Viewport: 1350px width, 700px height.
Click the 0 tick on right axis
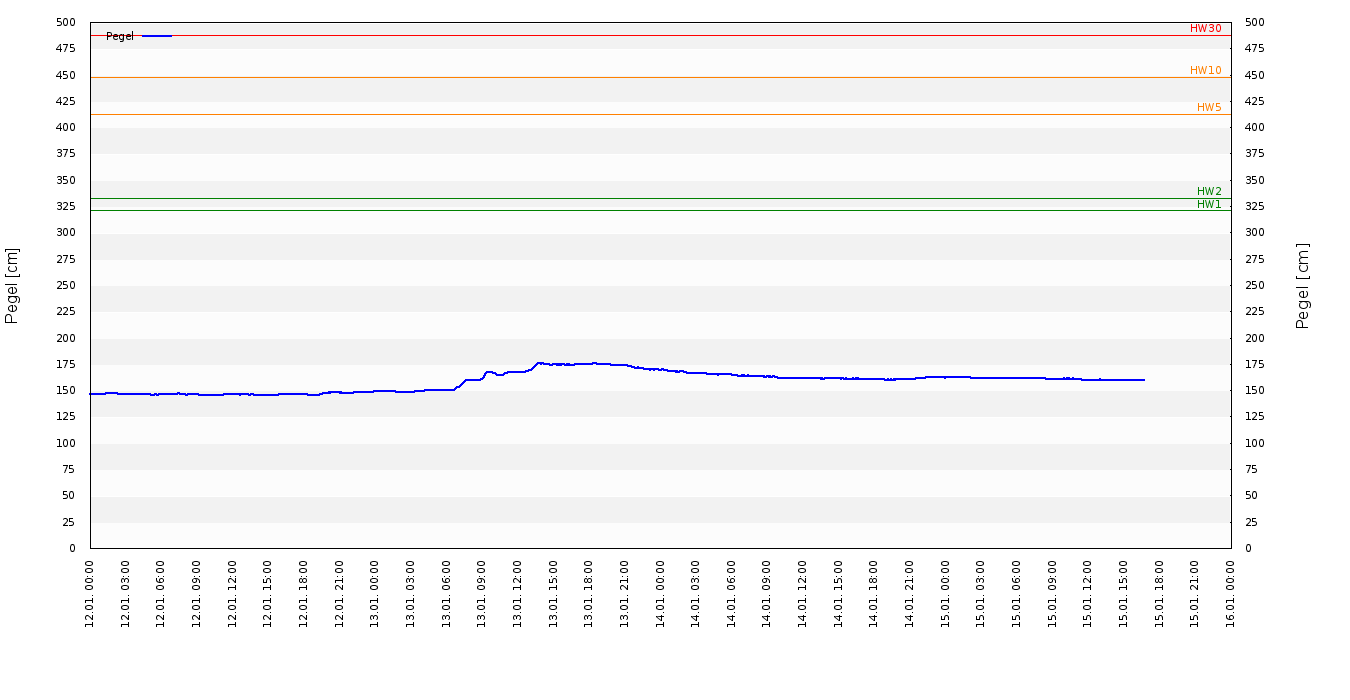coord(1248,549)
